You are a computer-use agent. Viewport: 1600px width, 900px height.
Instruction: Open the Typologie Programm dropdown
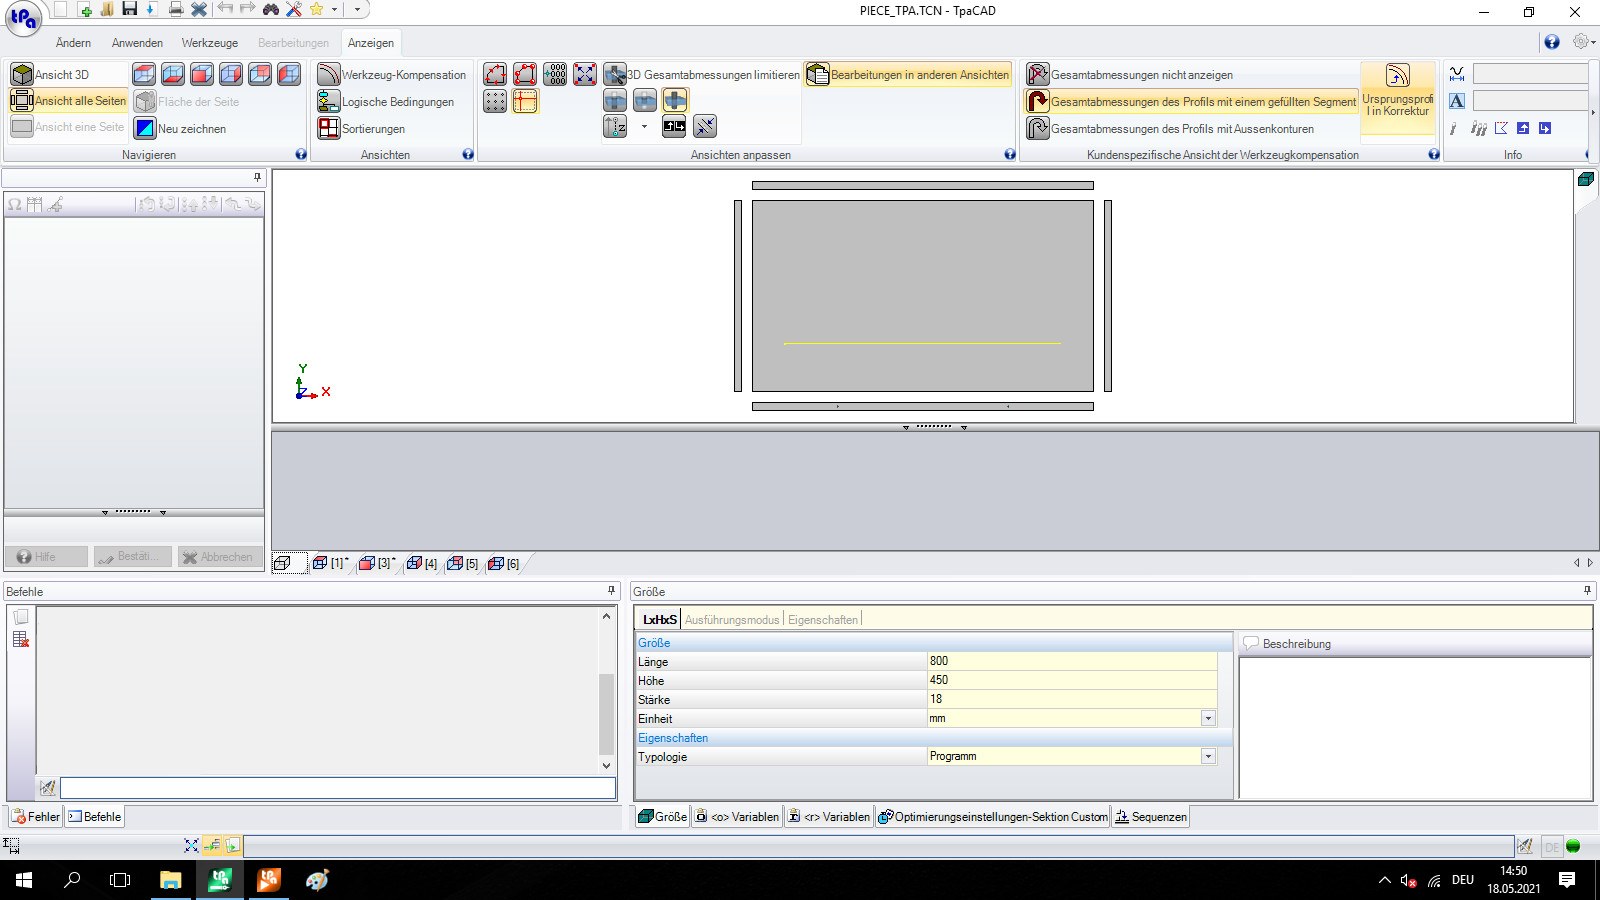pyautogui.click(x=1208, y=757)
